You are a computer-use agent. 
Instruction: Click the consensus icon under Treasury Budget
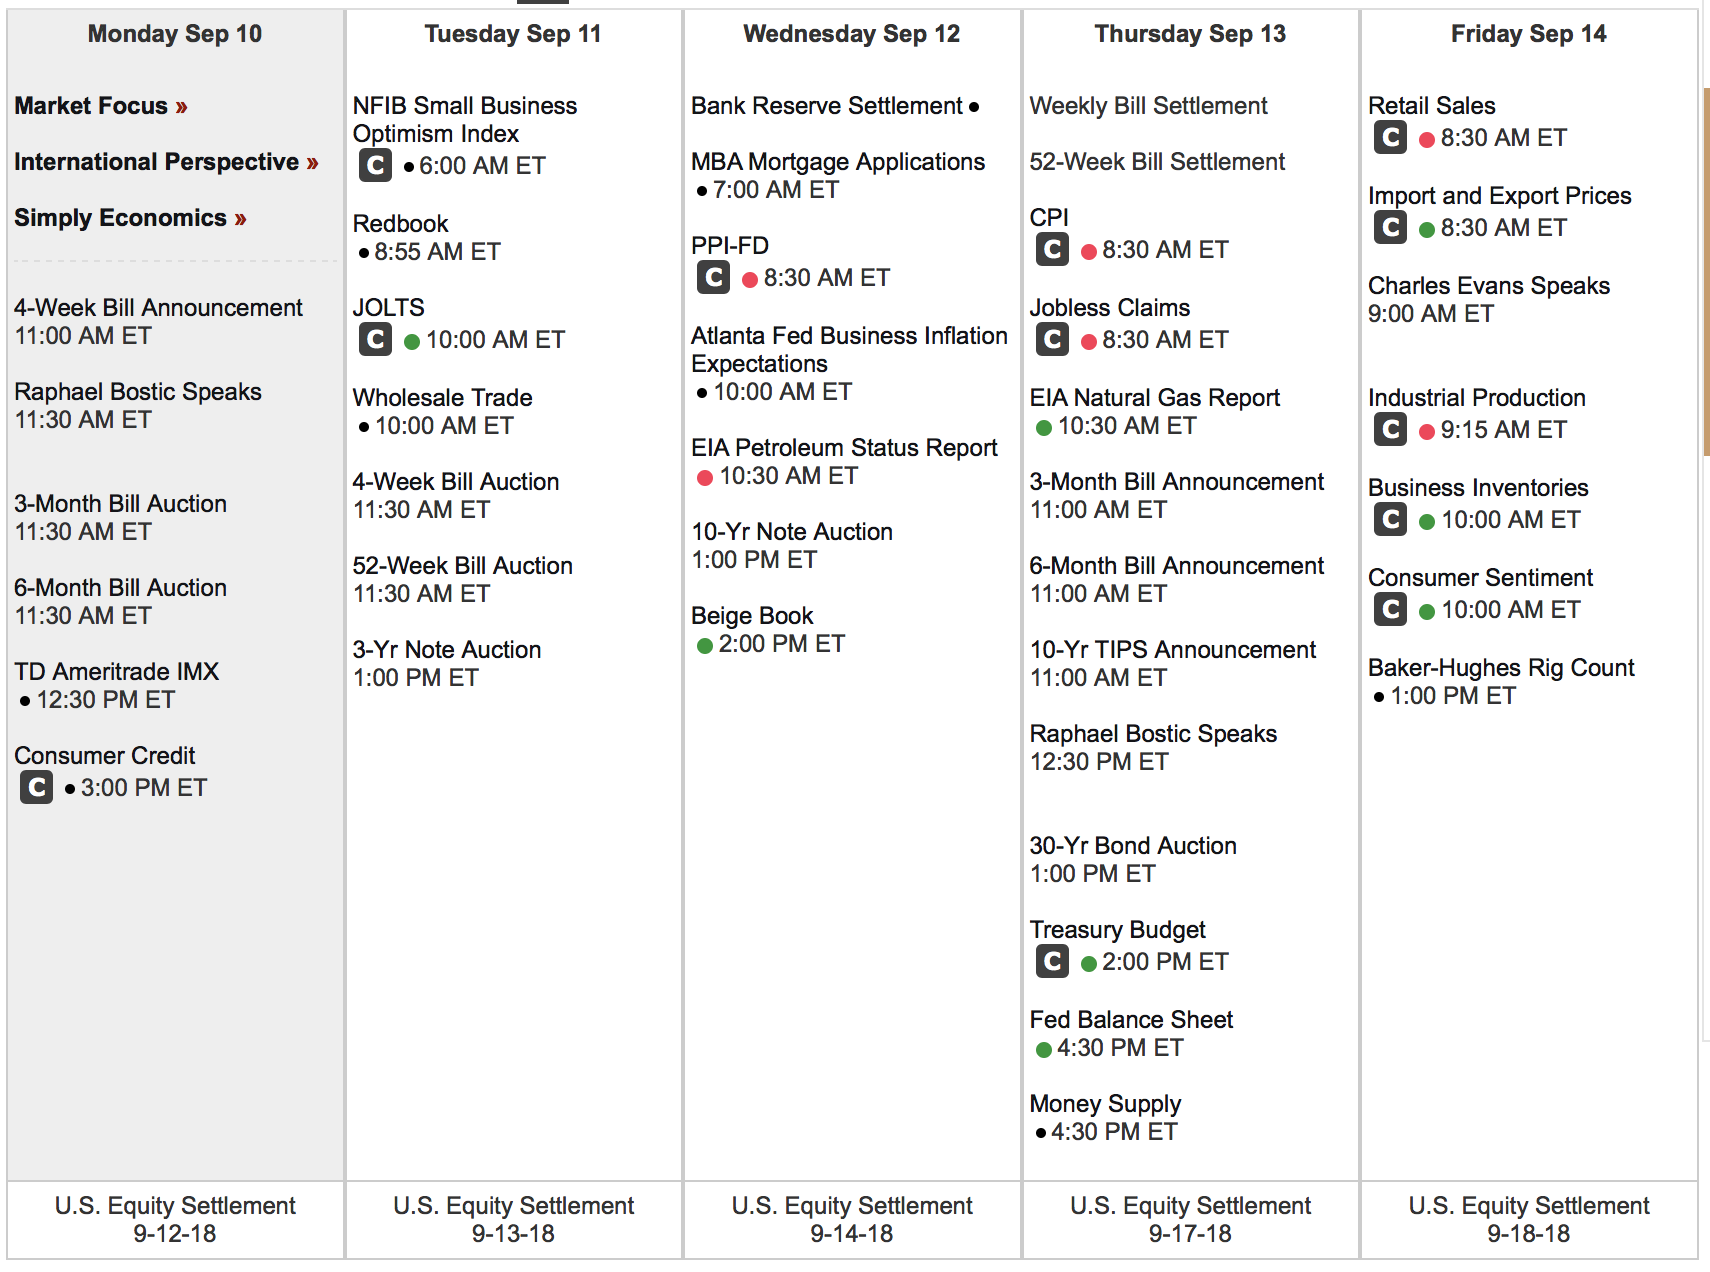click(1052, 962)
